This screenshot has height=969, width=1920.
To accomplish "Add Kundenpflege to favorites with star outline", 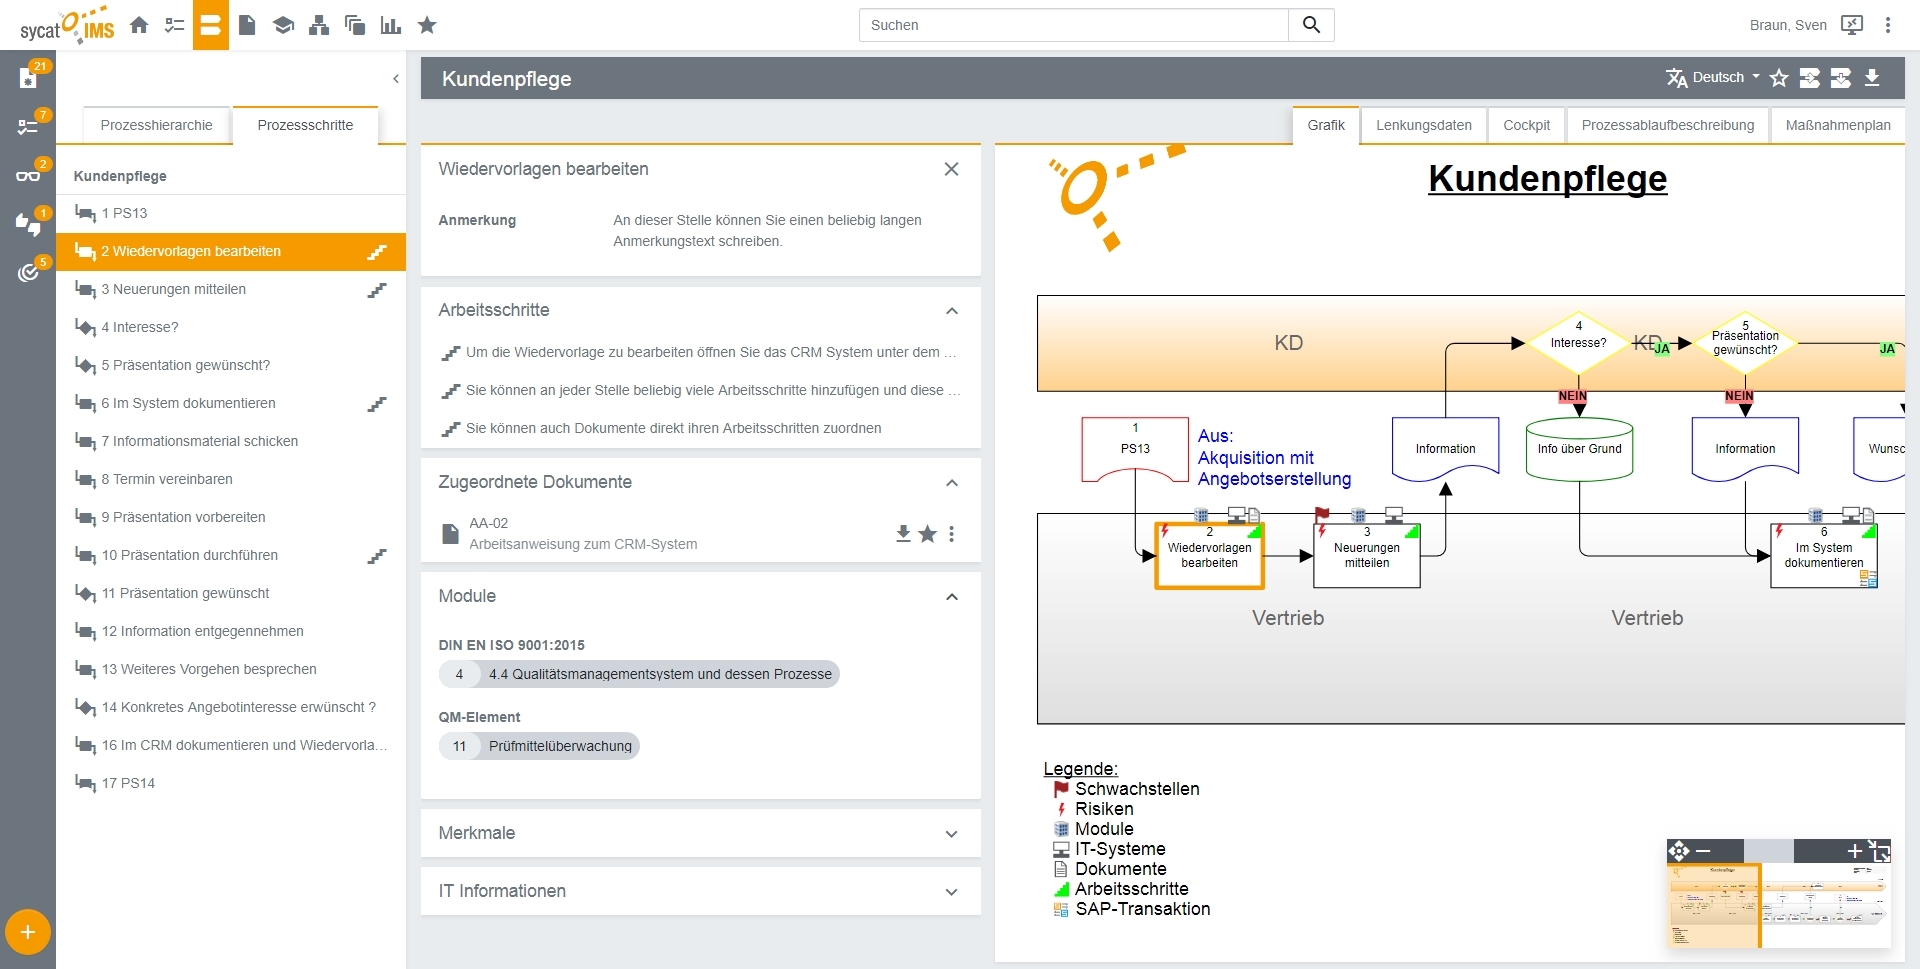I will (x=1779, y=78).
